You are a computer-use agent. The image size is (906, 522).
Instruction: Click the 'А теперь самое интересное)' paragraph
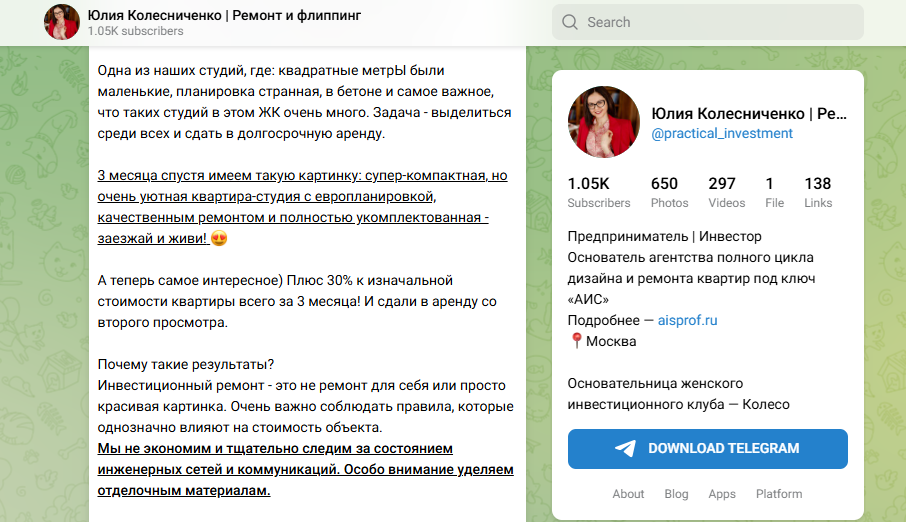pyautogui.click(x=297, y=301)
